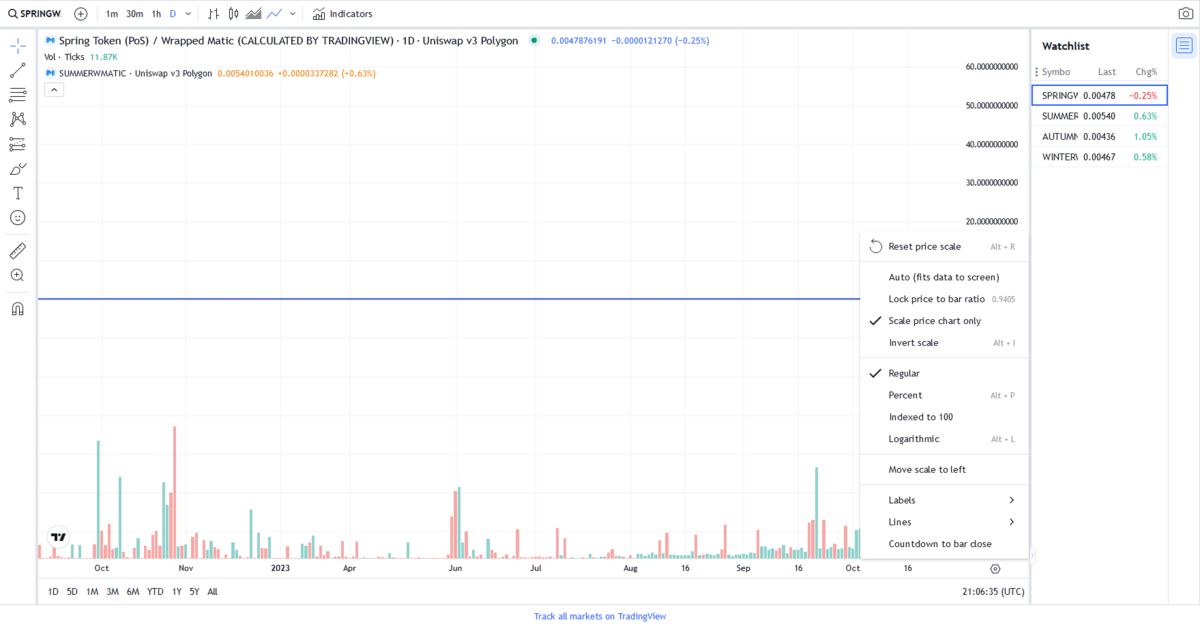This screenshot has height=631, width=1200.
Task: Choose Move scale to left
Action: tap(927, 470)
